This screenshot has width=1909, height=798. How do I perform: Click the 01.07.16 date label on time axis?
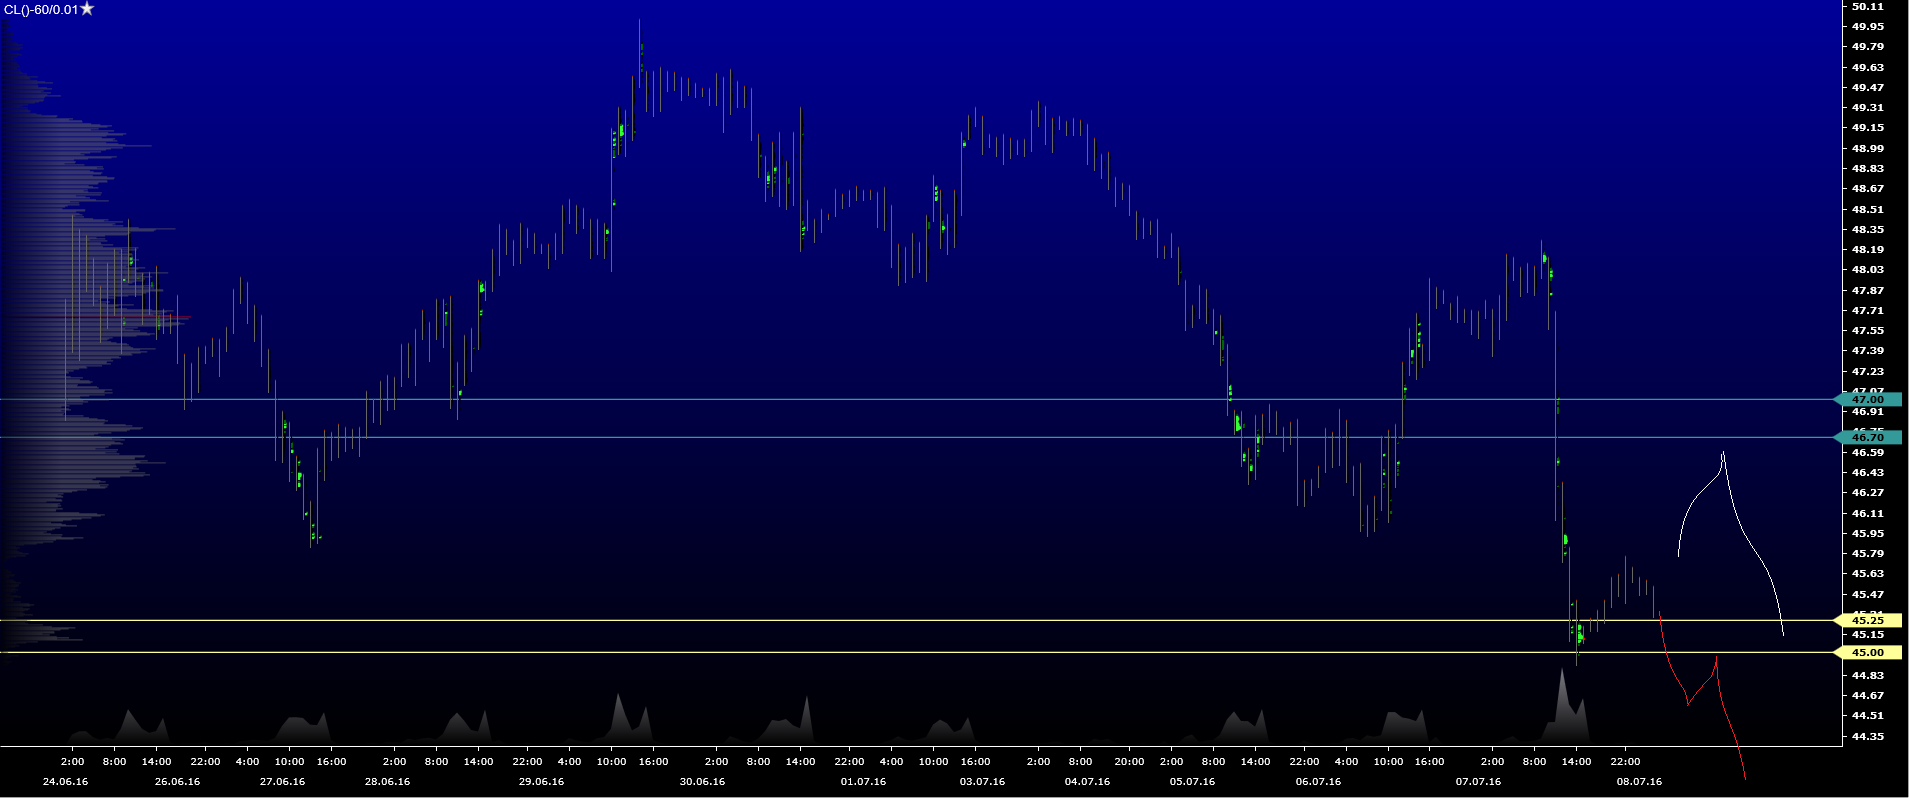coord(863,782)
